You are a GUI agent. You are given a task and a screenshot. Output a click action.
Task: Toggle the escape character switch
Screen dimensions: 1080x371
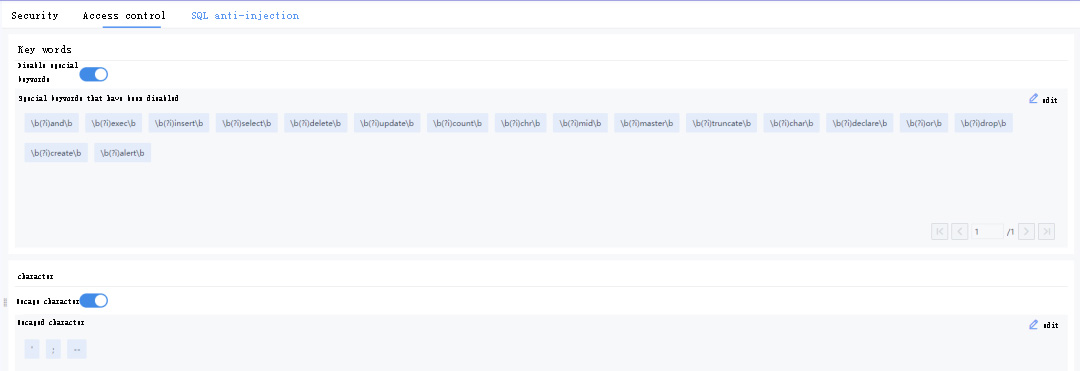click(x=94, y=301)
